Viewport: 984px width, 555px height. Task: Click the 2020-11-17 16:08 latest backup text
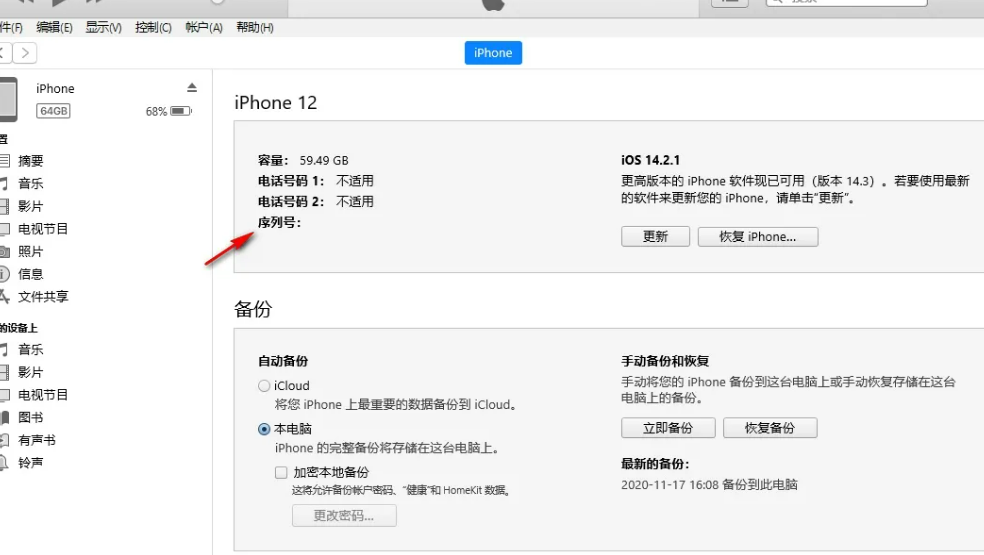tap(709, 484)
